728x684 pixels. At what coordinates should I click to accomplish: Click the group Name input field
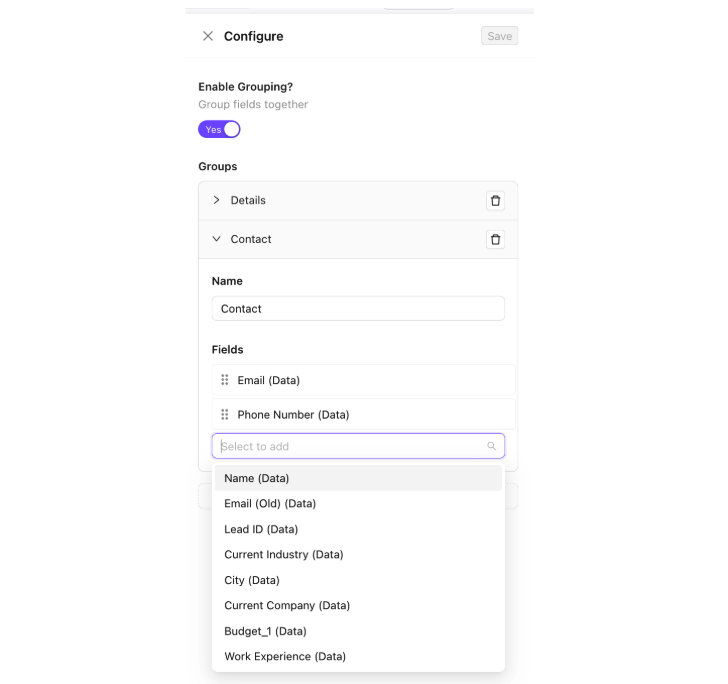pos(358,309)
